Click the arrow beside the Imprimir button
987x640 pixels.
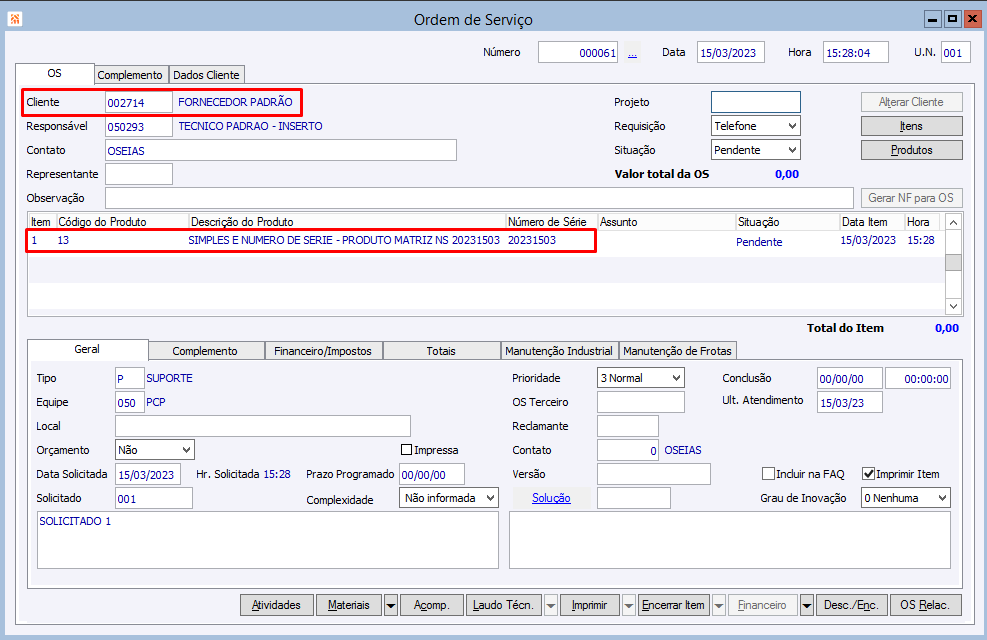[x=628, y=605]
